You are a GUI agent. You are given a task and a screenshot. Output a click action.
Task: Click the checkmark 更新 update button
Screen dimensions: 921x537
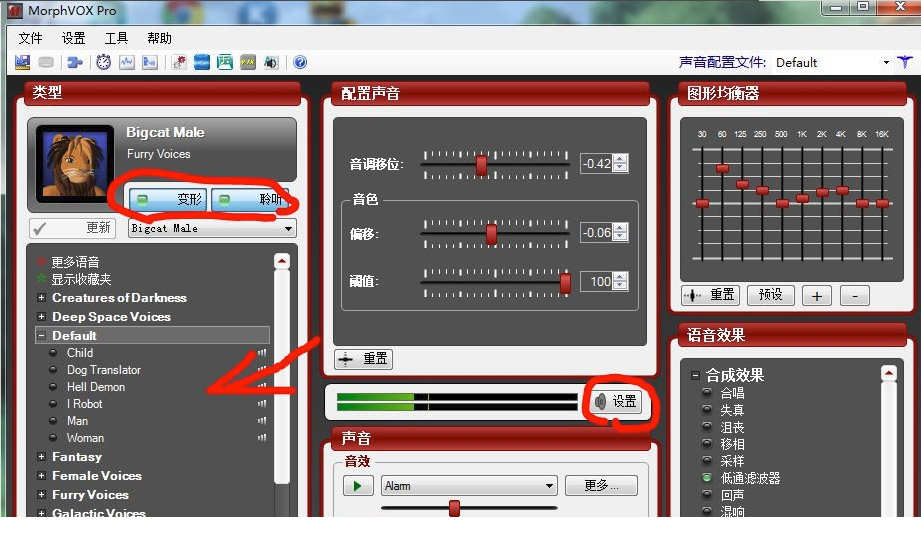pos(72,228)
